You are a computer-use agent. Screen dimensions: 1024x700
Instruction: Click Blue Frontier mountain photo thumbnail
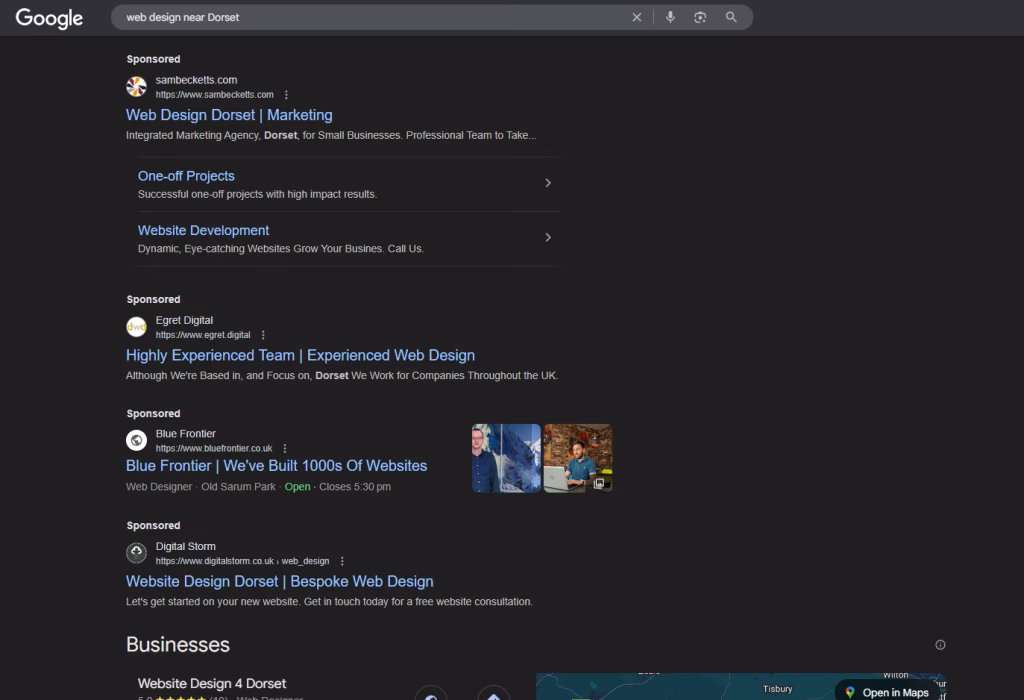pyautogui.click(x=506, y=458)
